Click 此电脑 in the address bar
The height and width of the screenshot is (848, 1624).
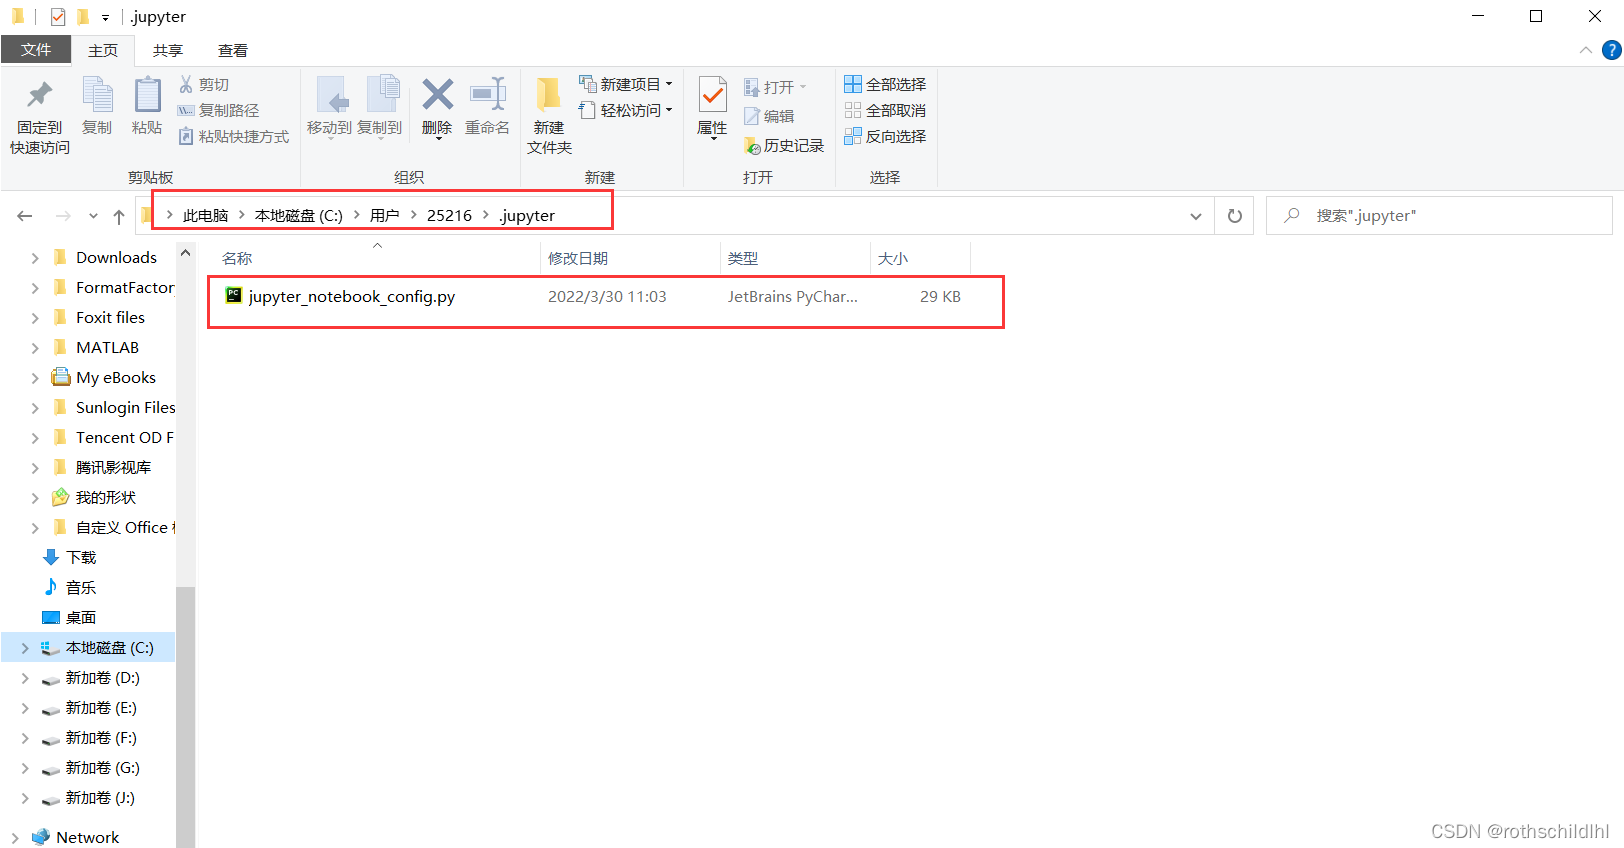tap(205, 216)
